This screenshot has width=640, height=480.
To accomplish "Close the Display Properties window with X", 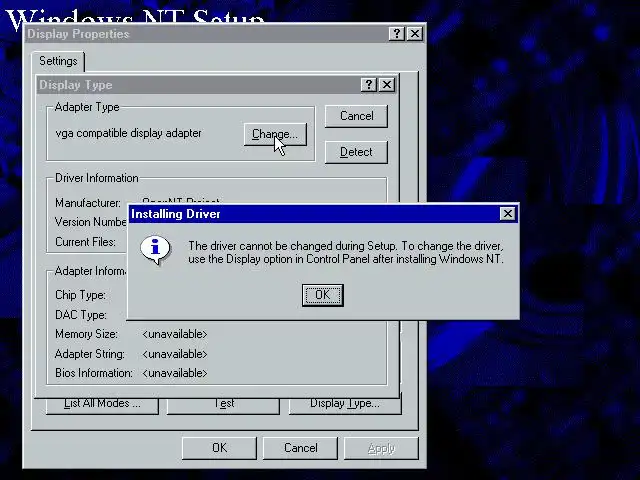I will (x=415, y=33).
